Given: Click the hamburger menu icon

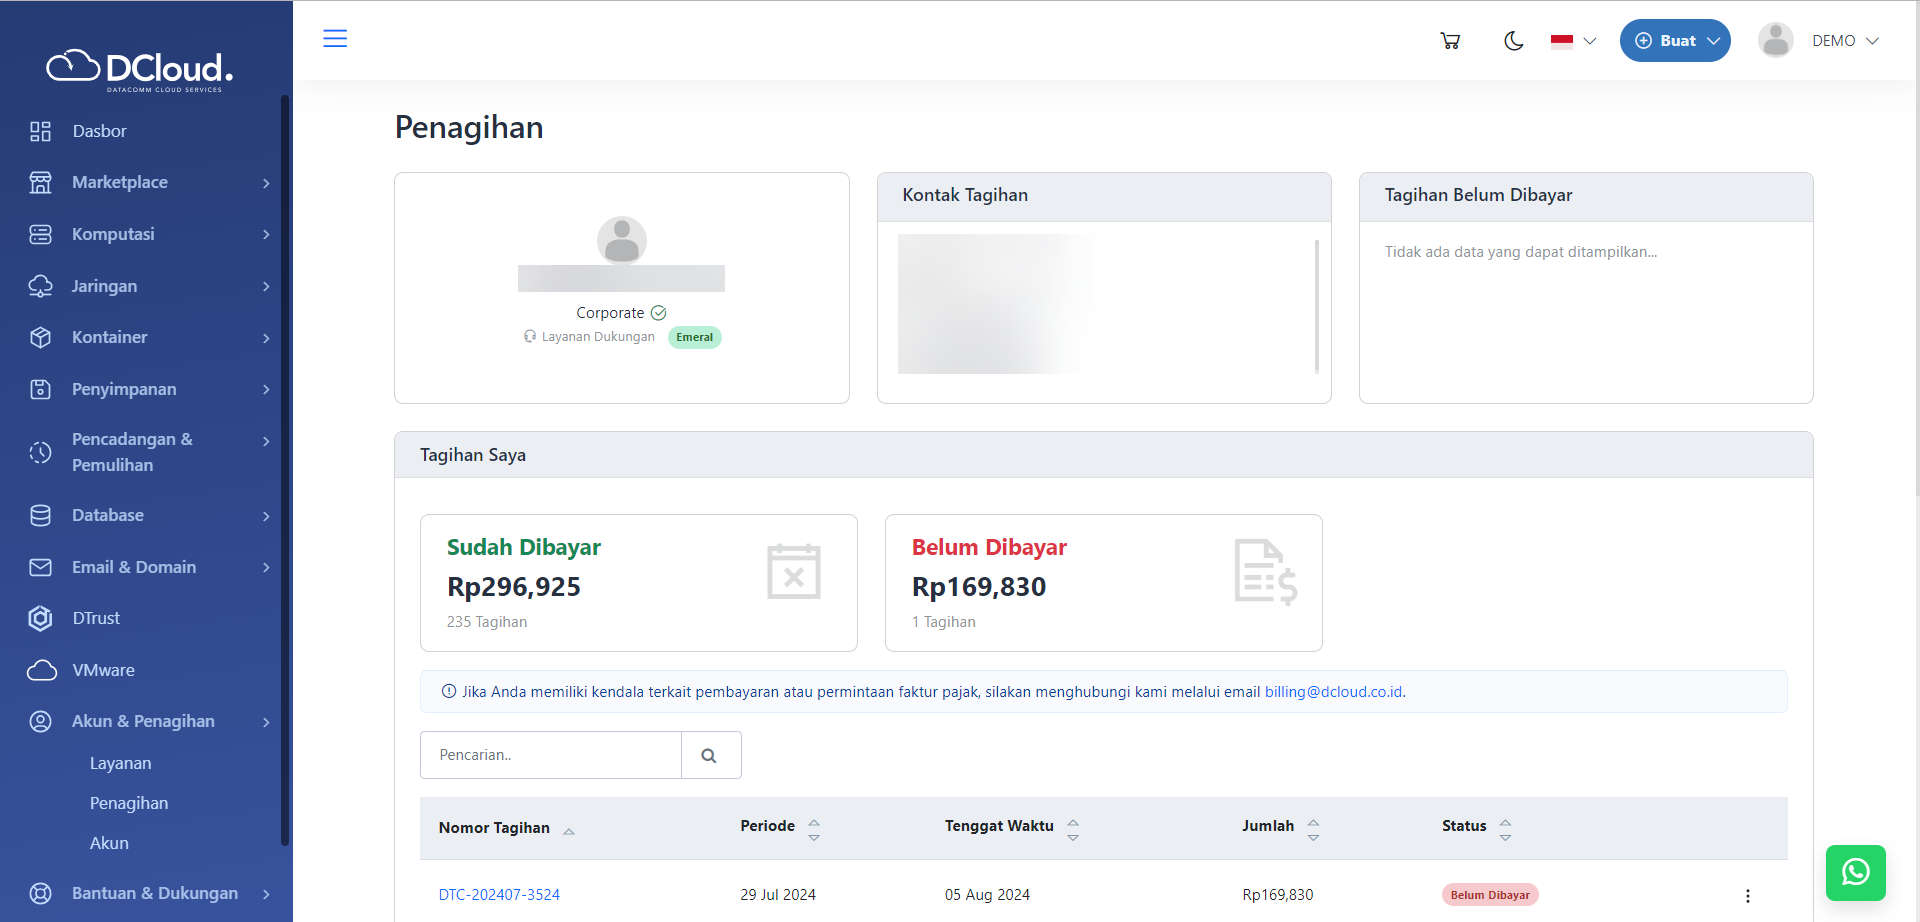Looking at the screenshot, I should pos(335,39).
